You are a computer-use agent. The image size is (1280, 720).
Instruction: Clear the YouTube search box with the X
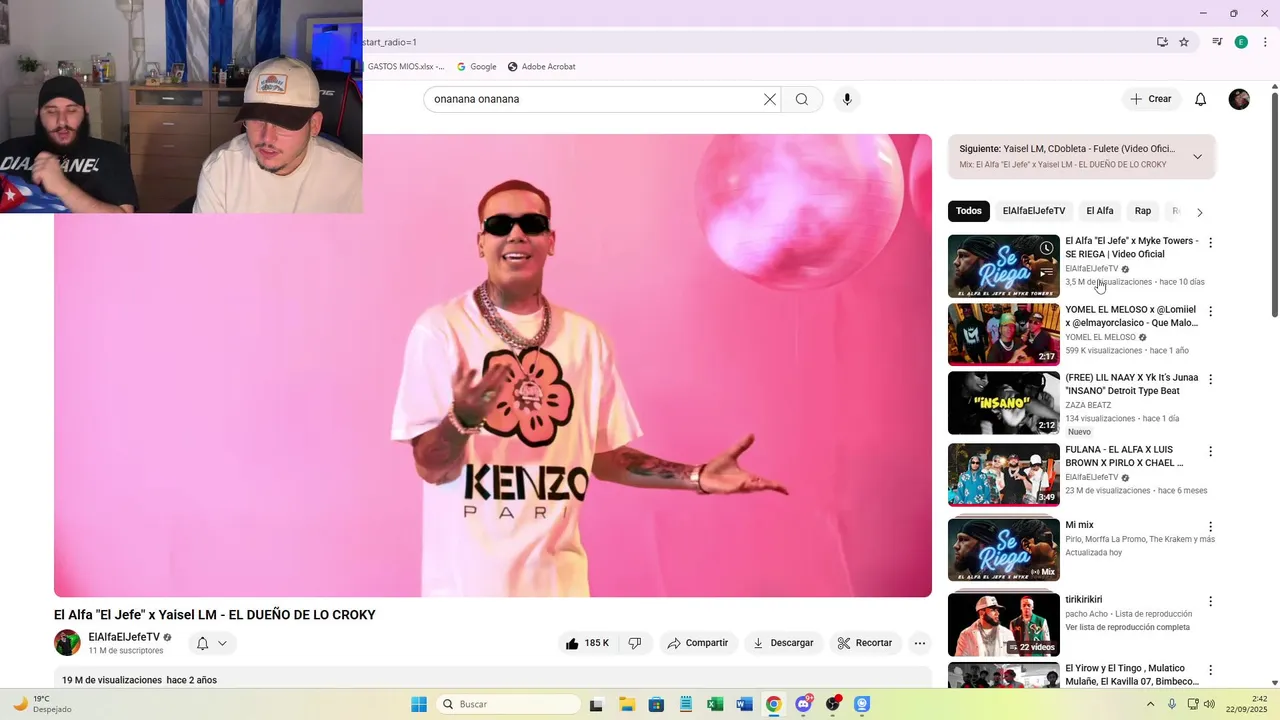pyautogui.click(x=770, y=99)
